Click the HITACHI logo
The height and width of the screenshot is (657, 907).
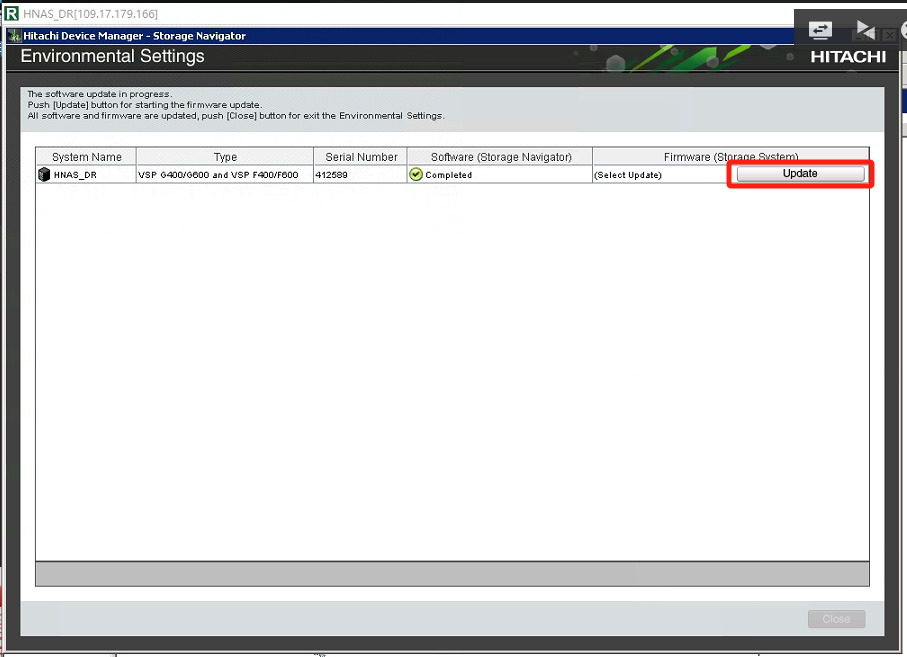848,57
